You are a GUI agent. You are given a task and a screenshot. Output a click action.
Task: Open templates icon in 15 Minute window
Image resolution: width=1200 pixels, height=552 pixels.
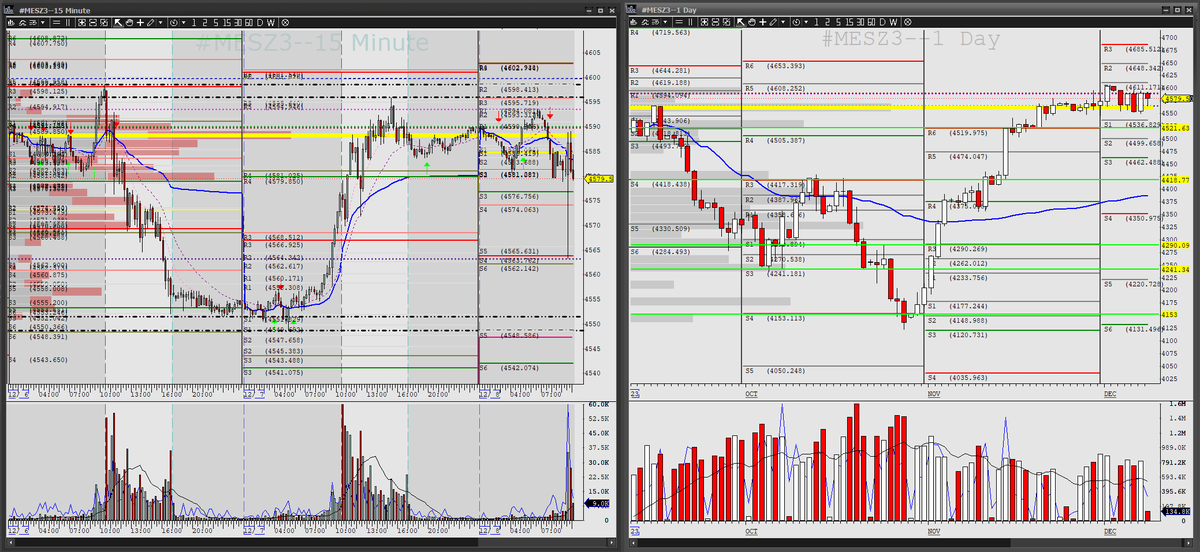(33, 22)
